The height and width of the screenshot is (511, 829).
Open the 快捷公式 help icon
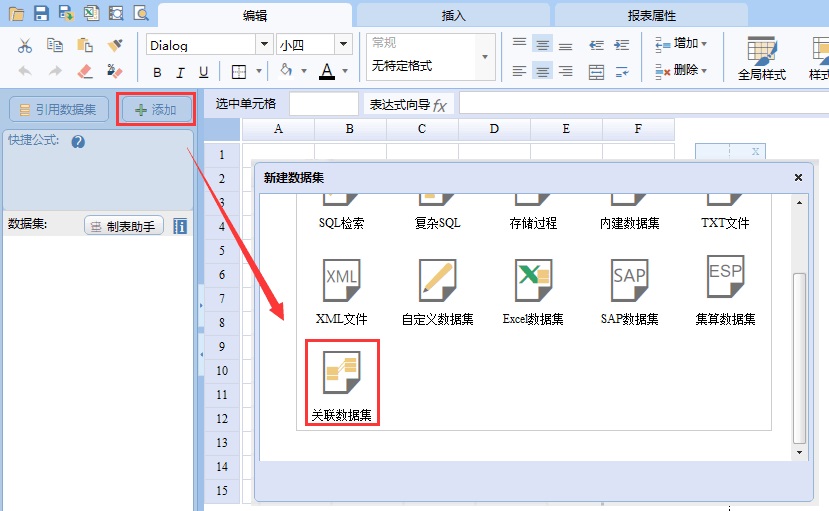(x=78, y=142)
